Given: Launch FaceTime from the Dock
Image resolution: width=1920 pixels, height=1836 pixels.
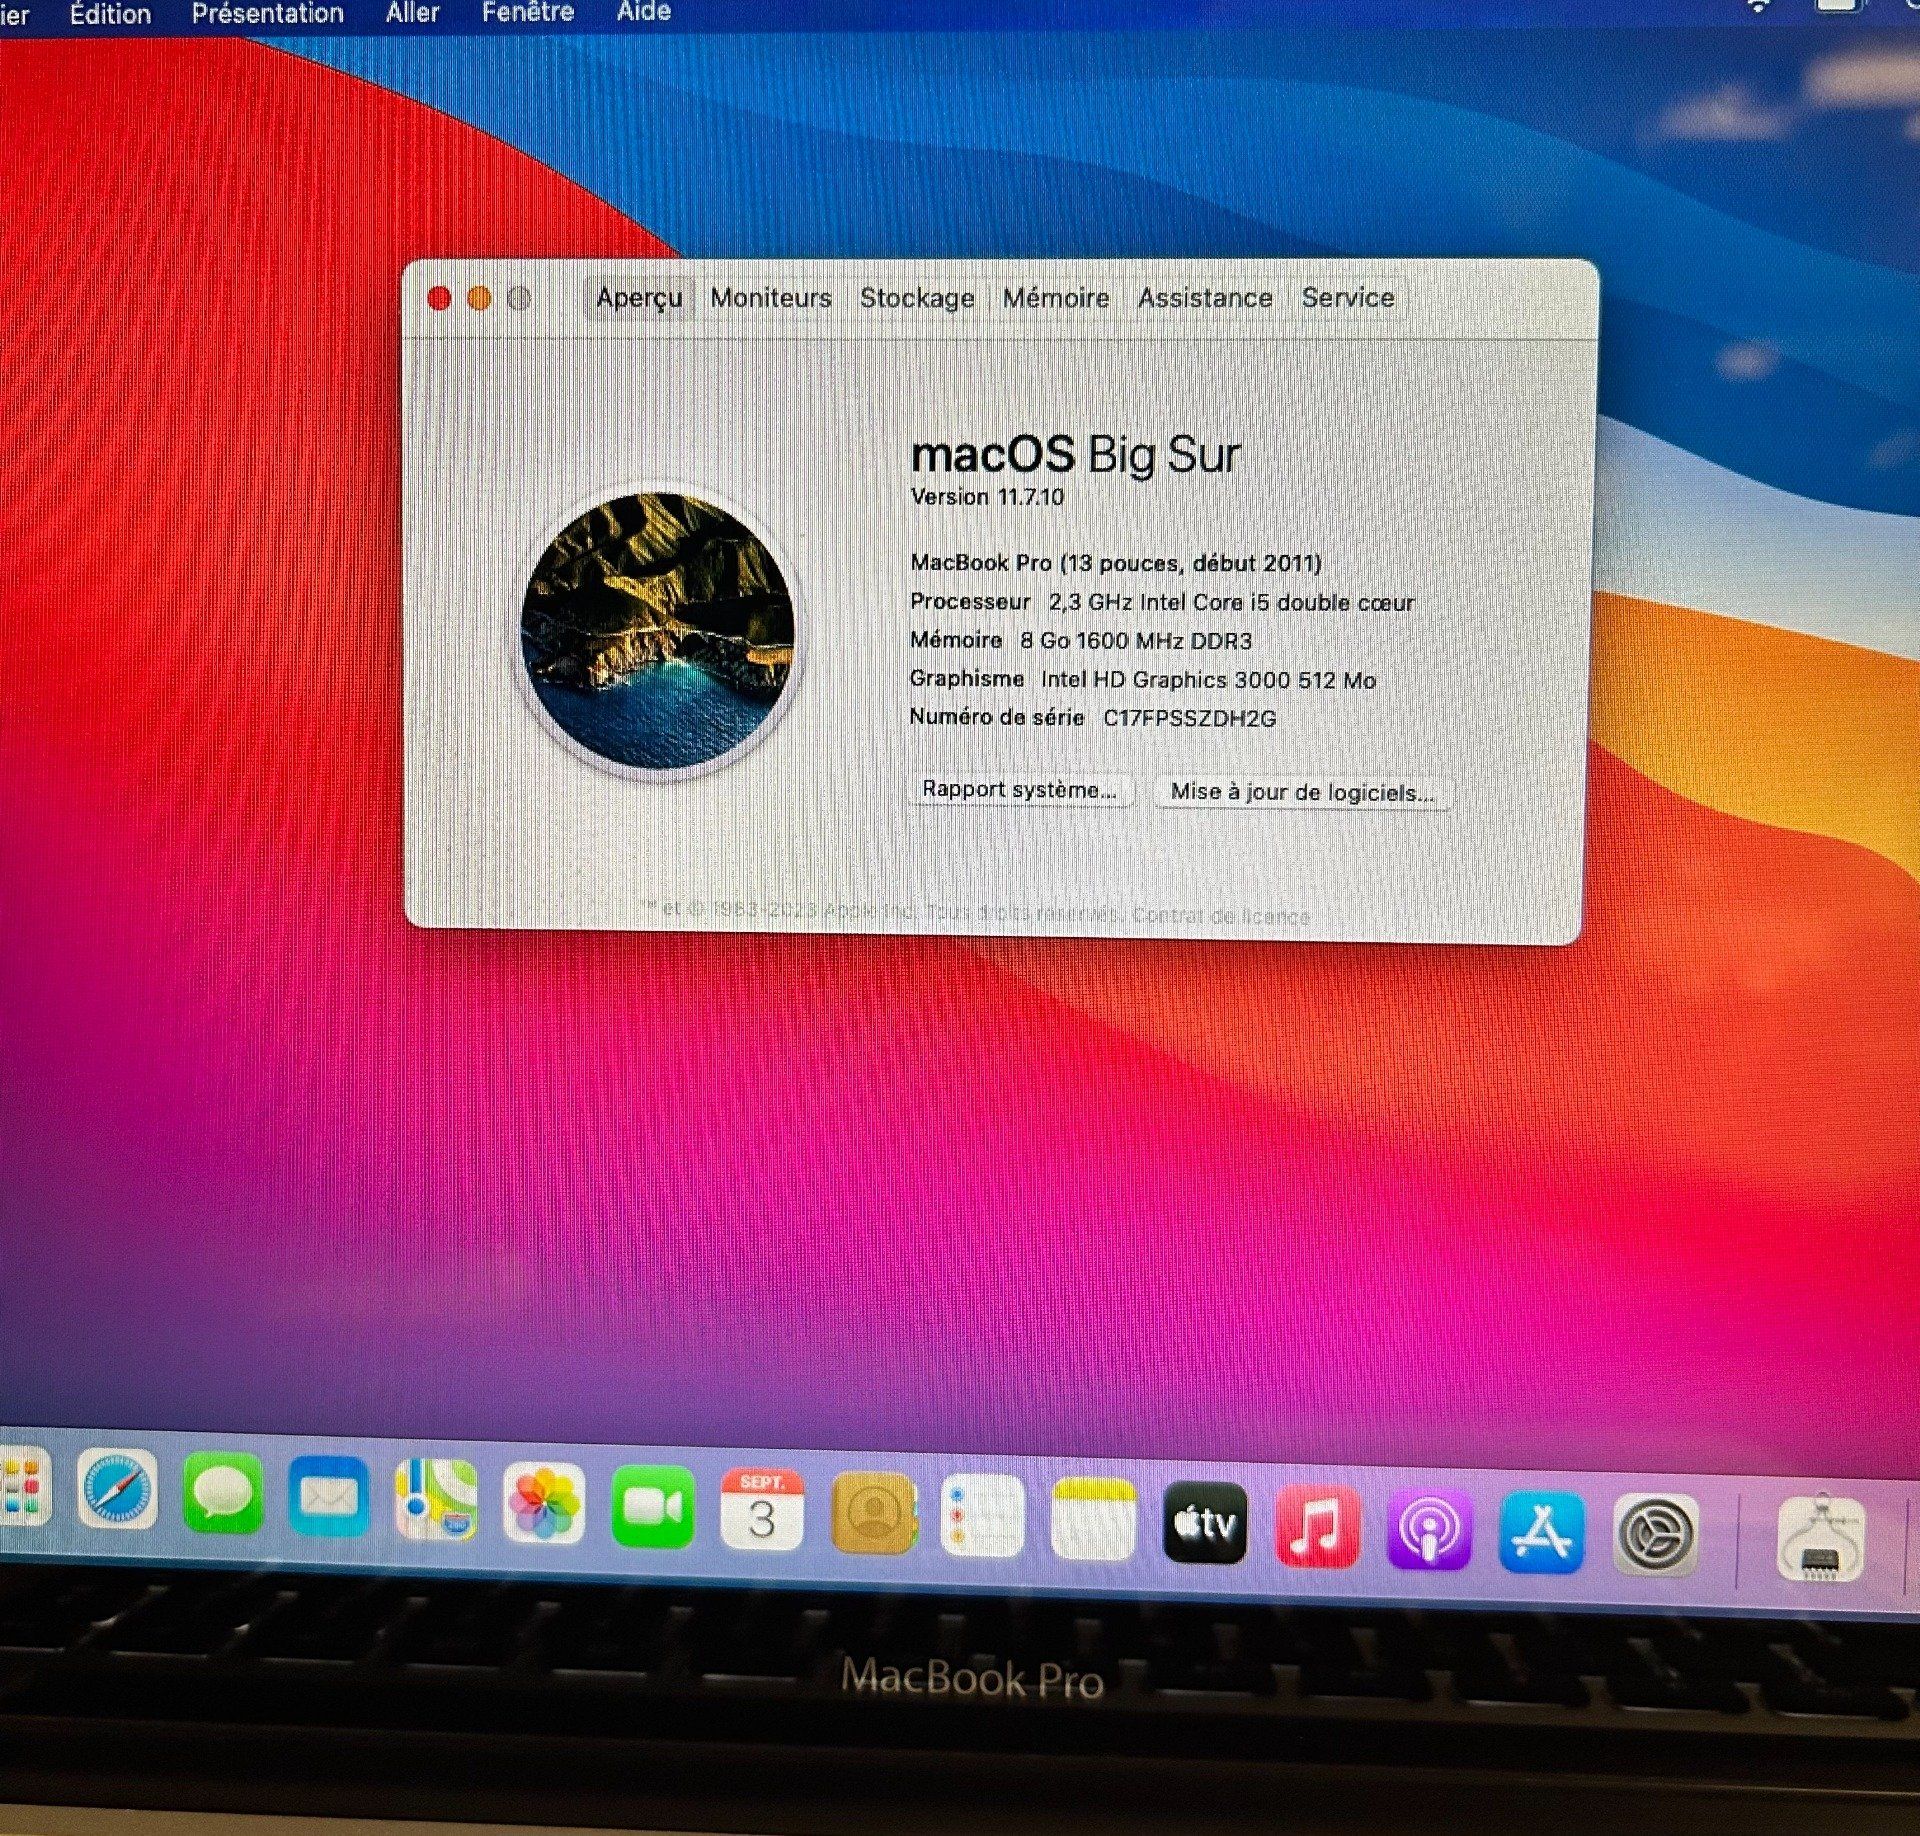Looking at the screenshot, I should 652,1506.
